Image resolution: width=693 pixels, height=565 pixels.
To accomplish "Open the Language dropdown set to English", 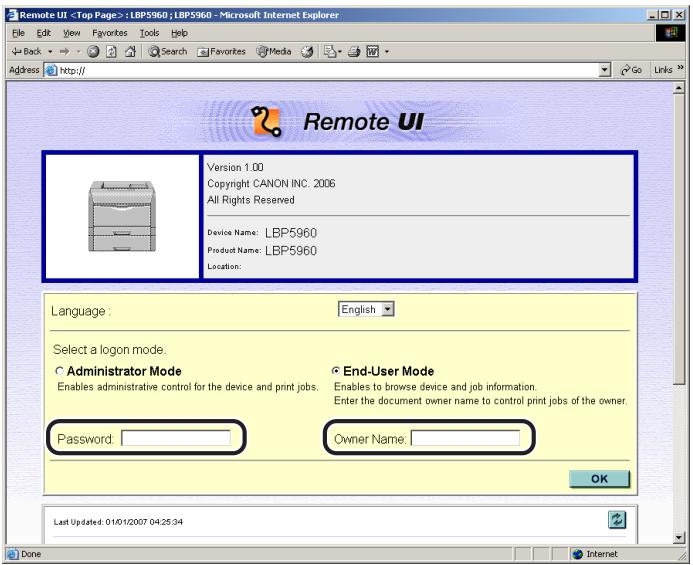I will (x=366, y=309).
